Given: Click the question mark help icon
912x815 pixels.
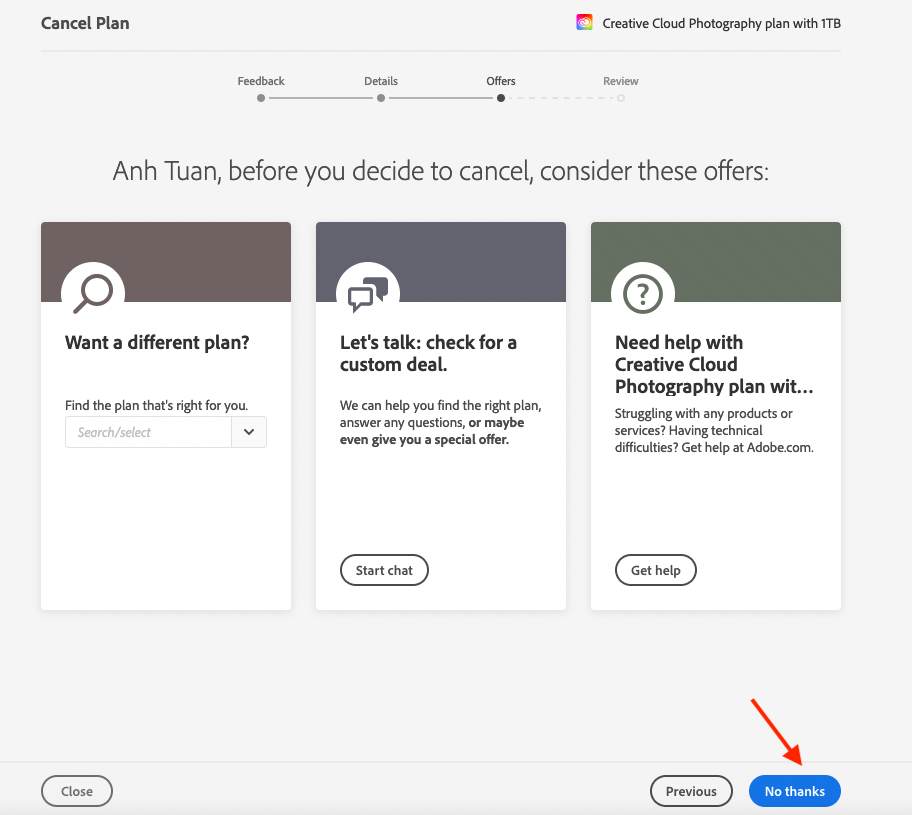Looking at the screenshot, I should pos(643,293).
